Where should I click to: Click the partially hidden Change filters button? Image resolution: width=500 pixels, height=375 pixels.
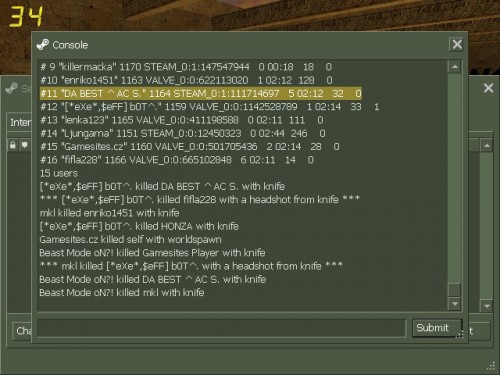pos(22,331)
